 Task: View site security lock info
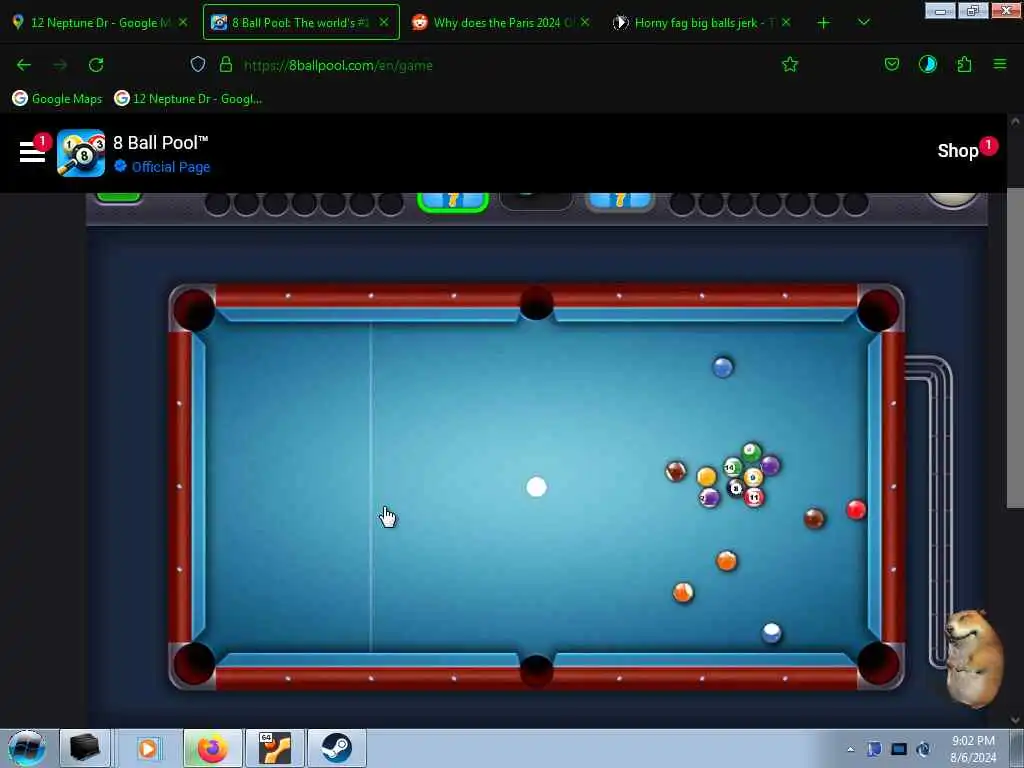click(226, 64)
